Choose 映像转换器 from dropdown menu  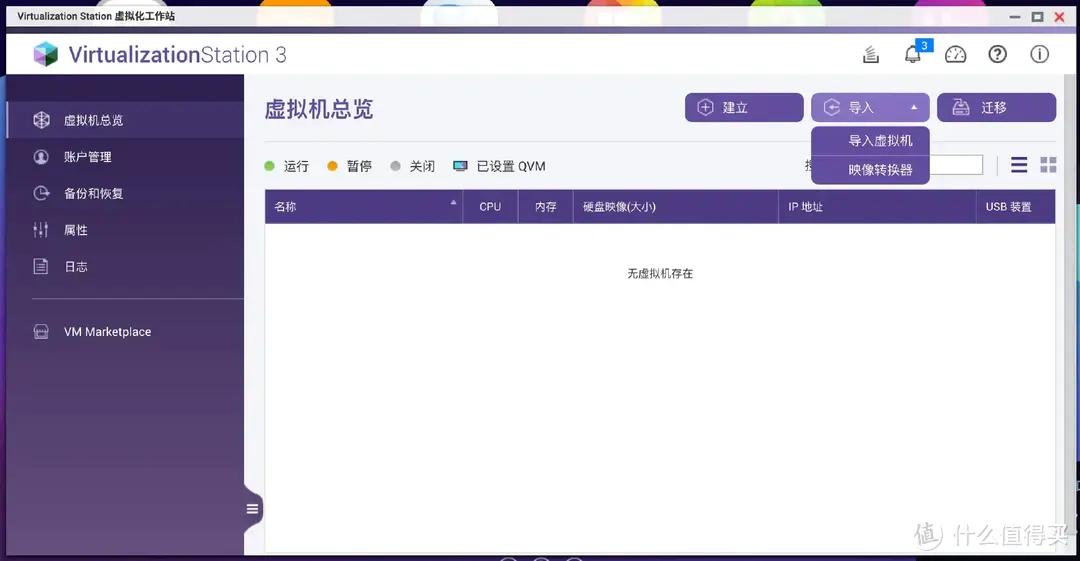click(871, 170)
